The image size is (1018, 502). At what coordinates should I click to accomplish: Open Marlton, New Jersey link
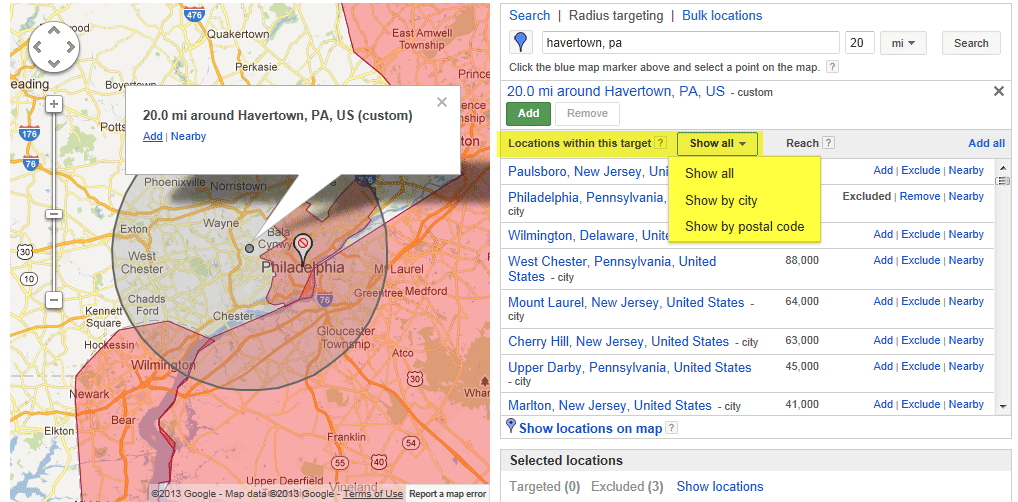tap(610, 405)
